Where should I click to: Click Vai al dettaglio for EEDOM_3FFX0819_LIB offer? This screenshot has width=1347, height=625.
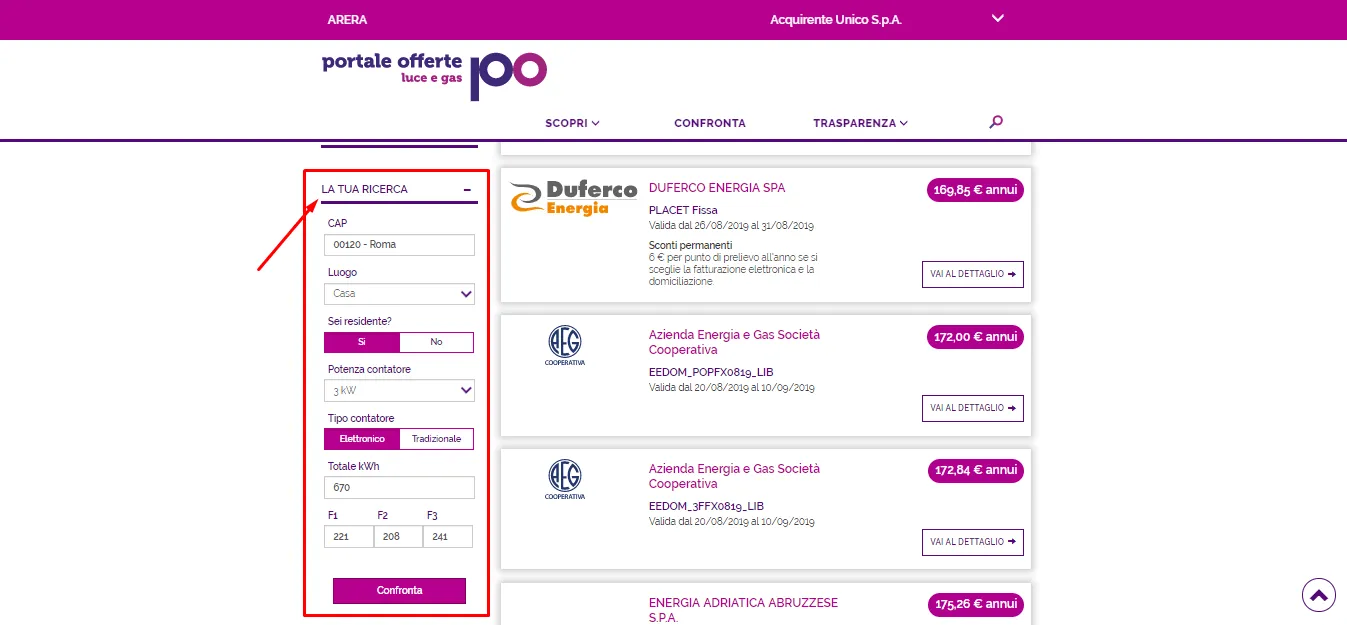coord(973,542)
